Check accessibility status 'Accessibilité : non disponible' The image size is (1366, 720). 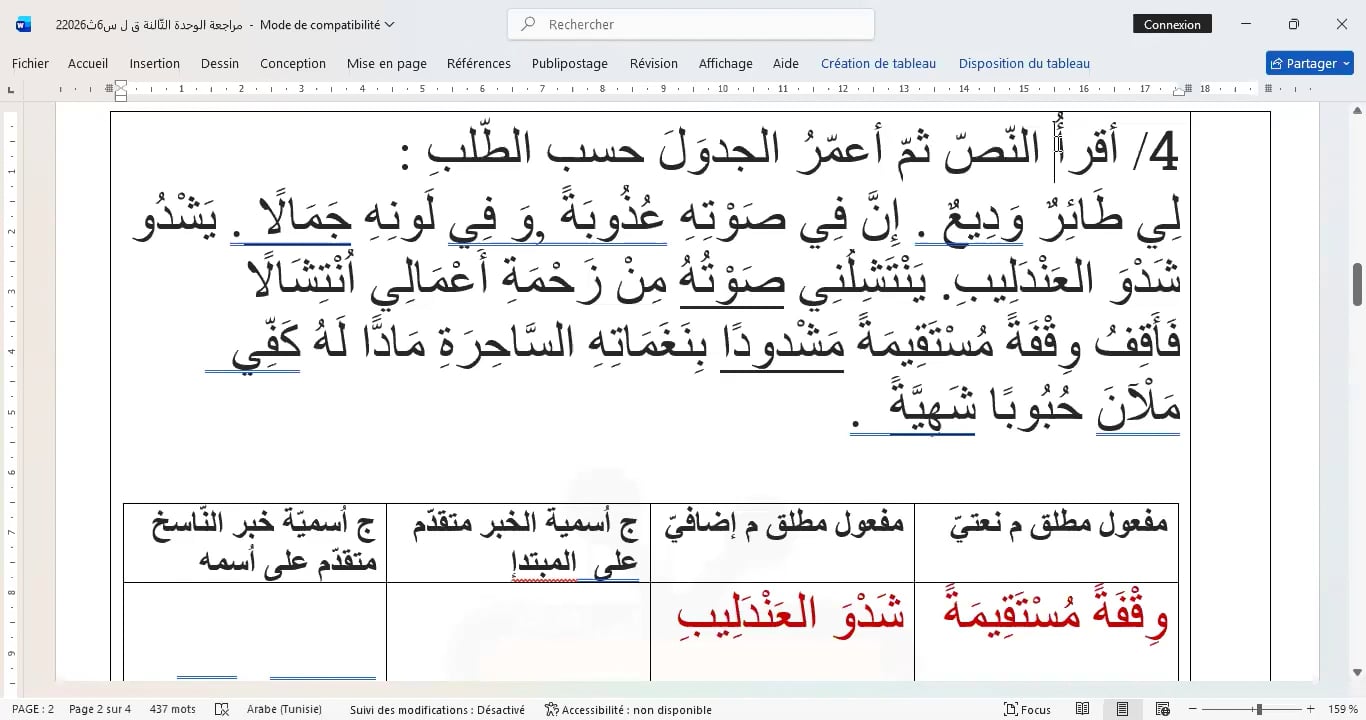(x=628, y=709)
